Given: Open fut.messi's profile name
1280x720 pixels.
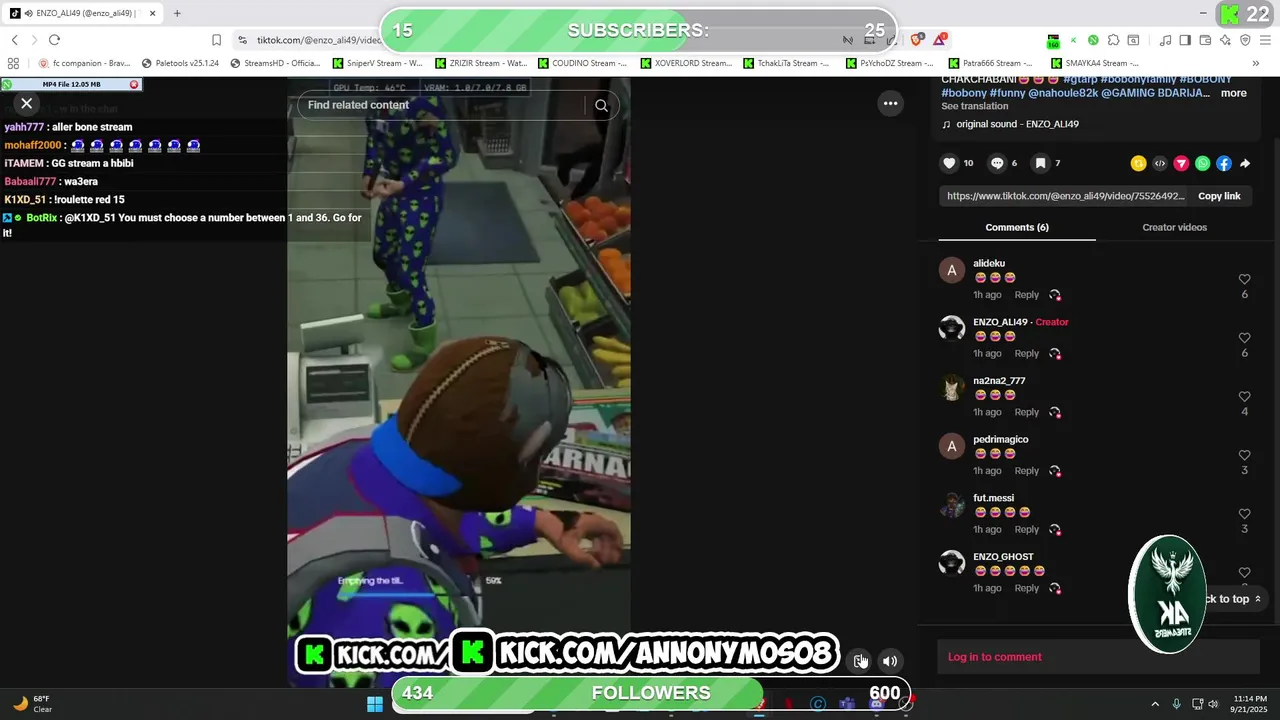Looking at the screenshot, I should 993,498.
